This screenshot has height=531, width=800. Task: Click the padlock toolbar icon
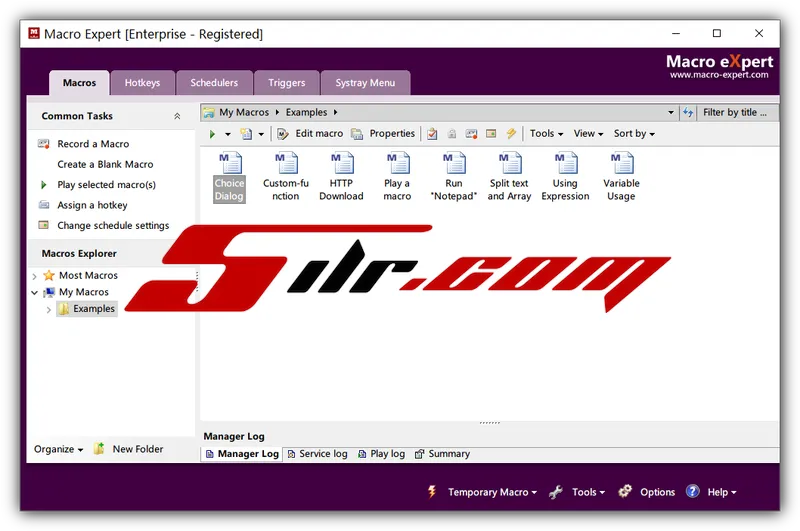[x=452, y=134]
